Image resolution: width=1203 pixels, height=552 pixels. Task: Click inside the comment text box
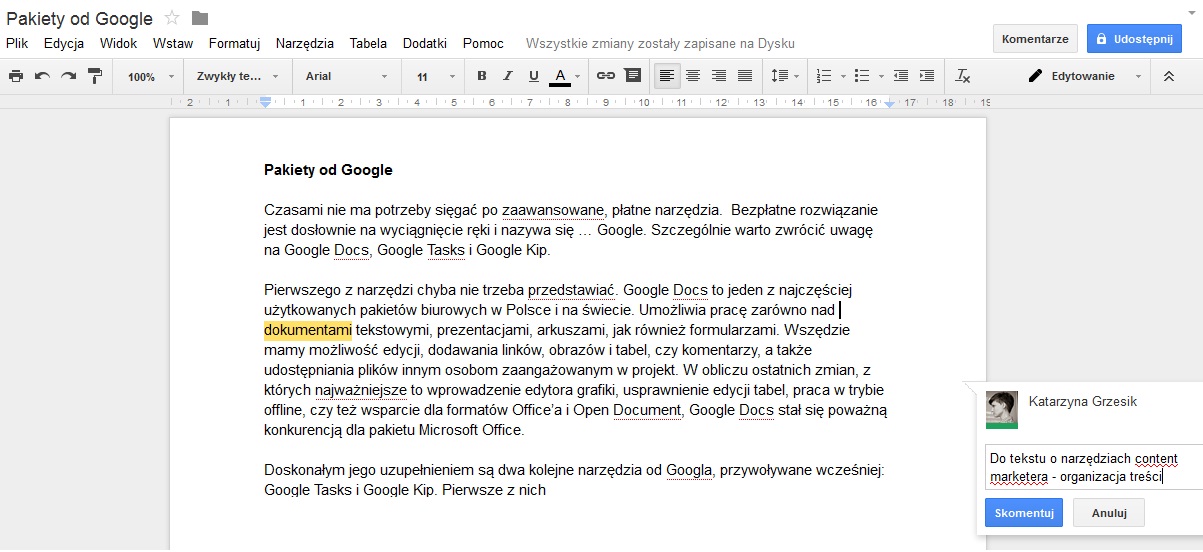(x=1093, y=467)
